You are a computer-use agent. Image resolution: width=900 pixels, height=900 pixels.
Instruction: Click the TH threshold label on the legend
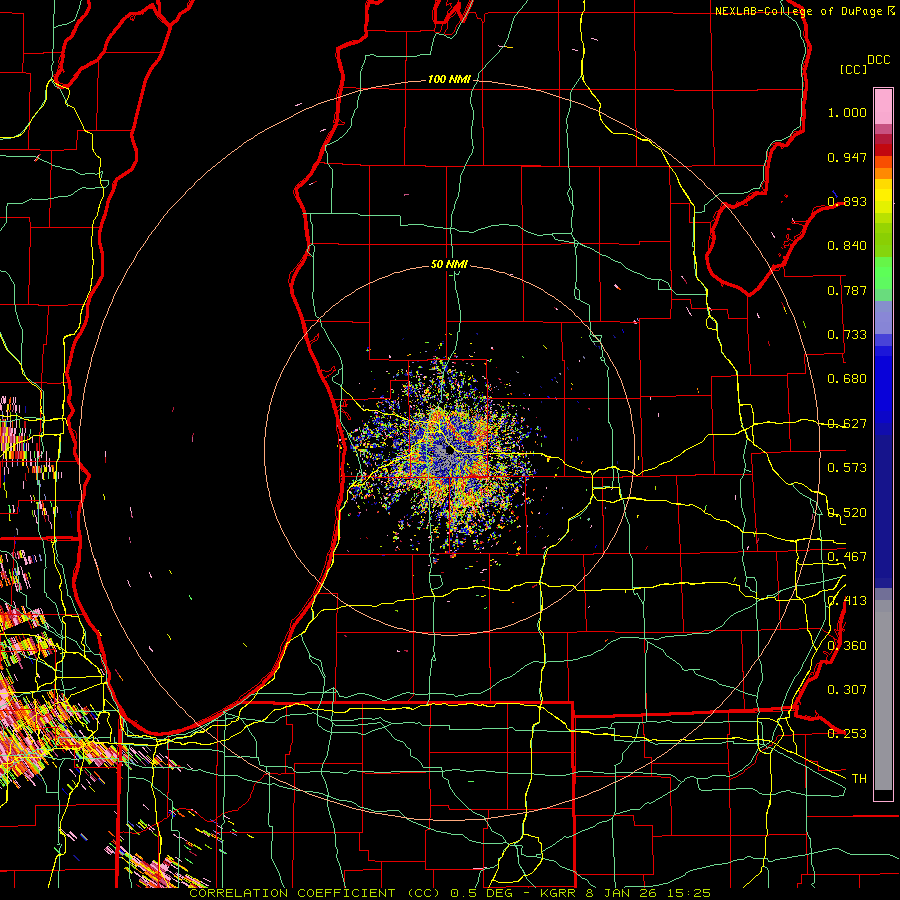(859, 779)
